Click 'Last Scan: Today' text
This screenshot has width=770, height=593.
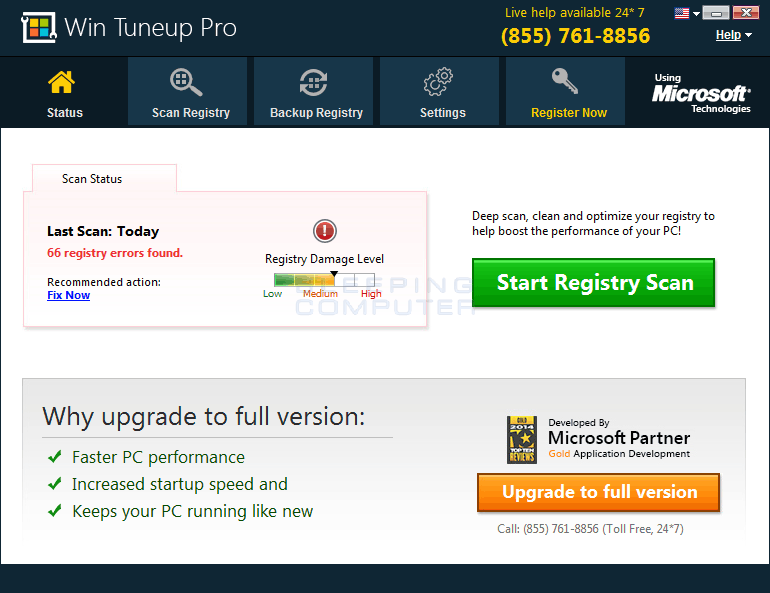103,231
